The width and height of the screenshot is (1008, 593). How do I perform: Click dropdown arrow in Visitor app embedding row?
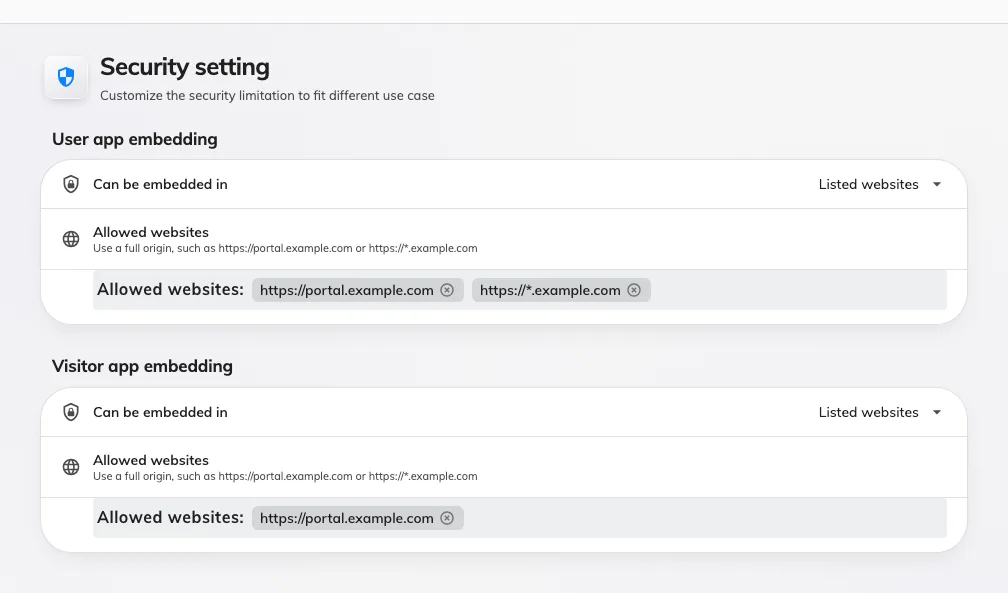click(937, 412)
